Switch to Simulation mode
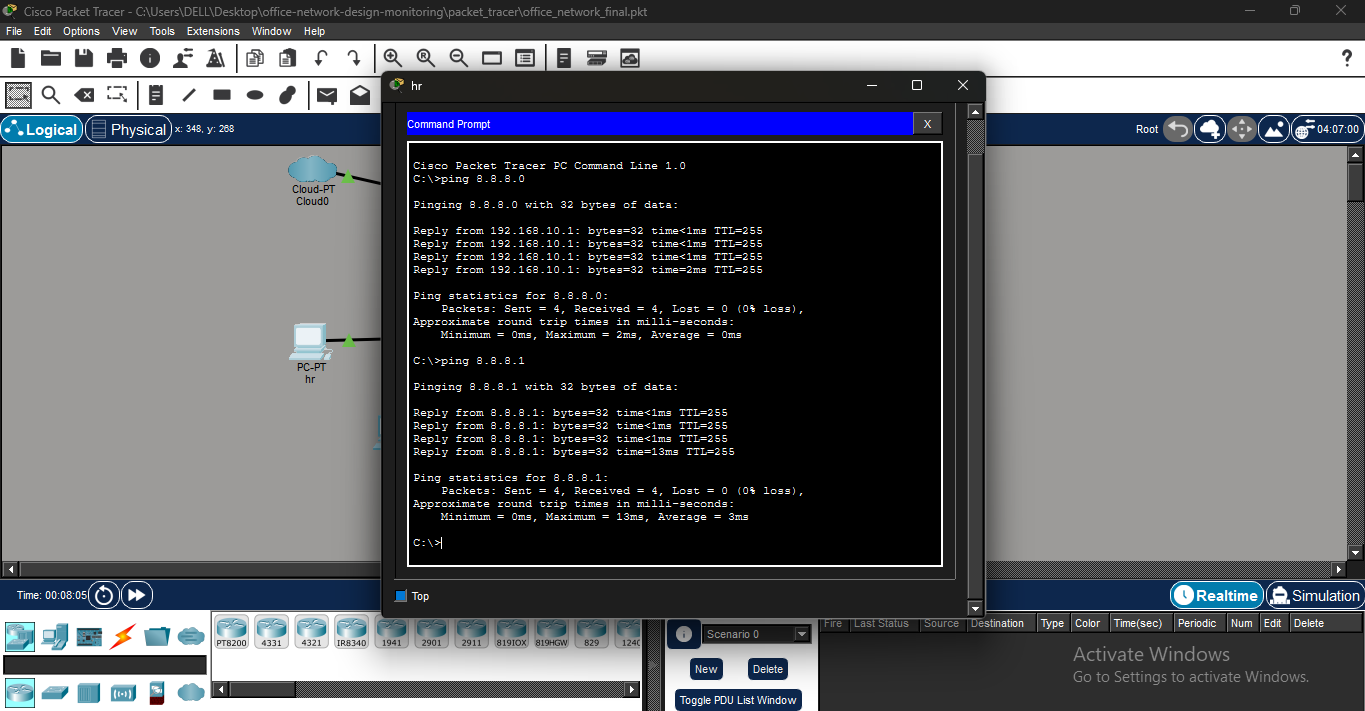The image size is (1365, 711). pos(1314,595)
